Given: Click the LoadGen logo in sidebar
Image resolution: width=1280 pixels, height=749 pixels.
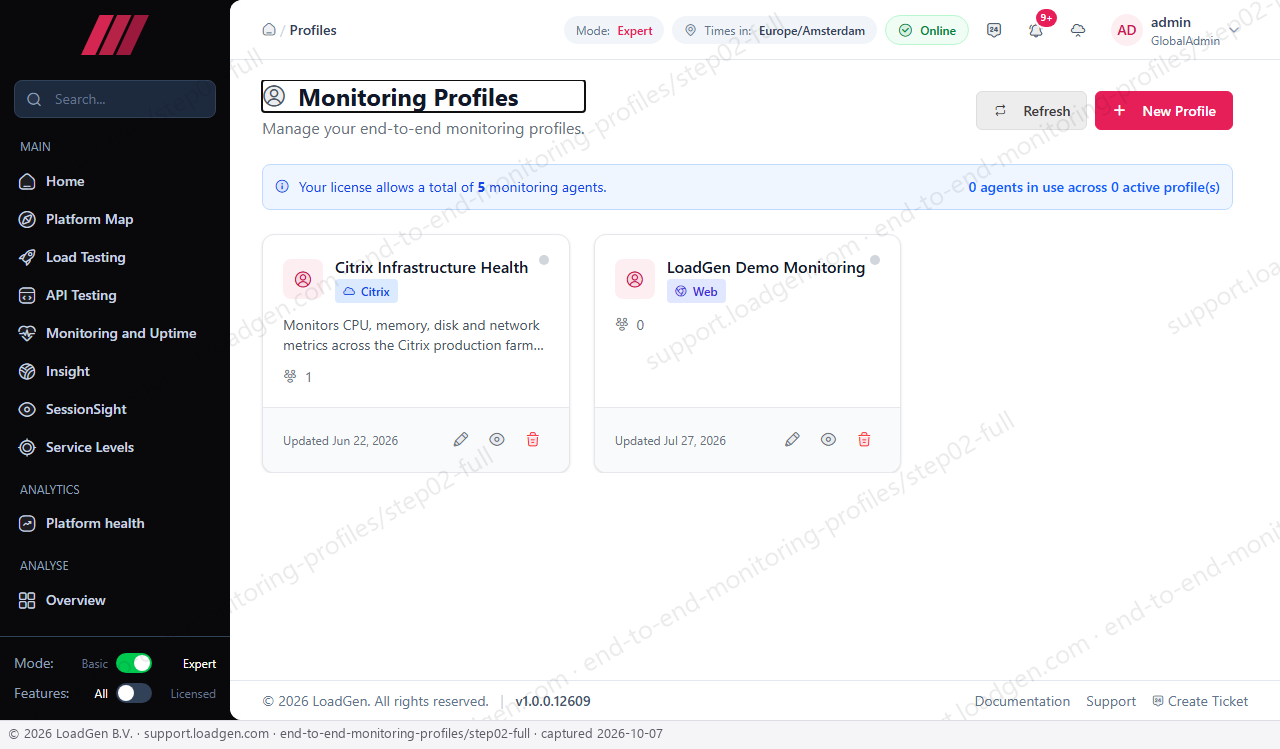Looking at the screenshot, I should (x=115, y=35).
